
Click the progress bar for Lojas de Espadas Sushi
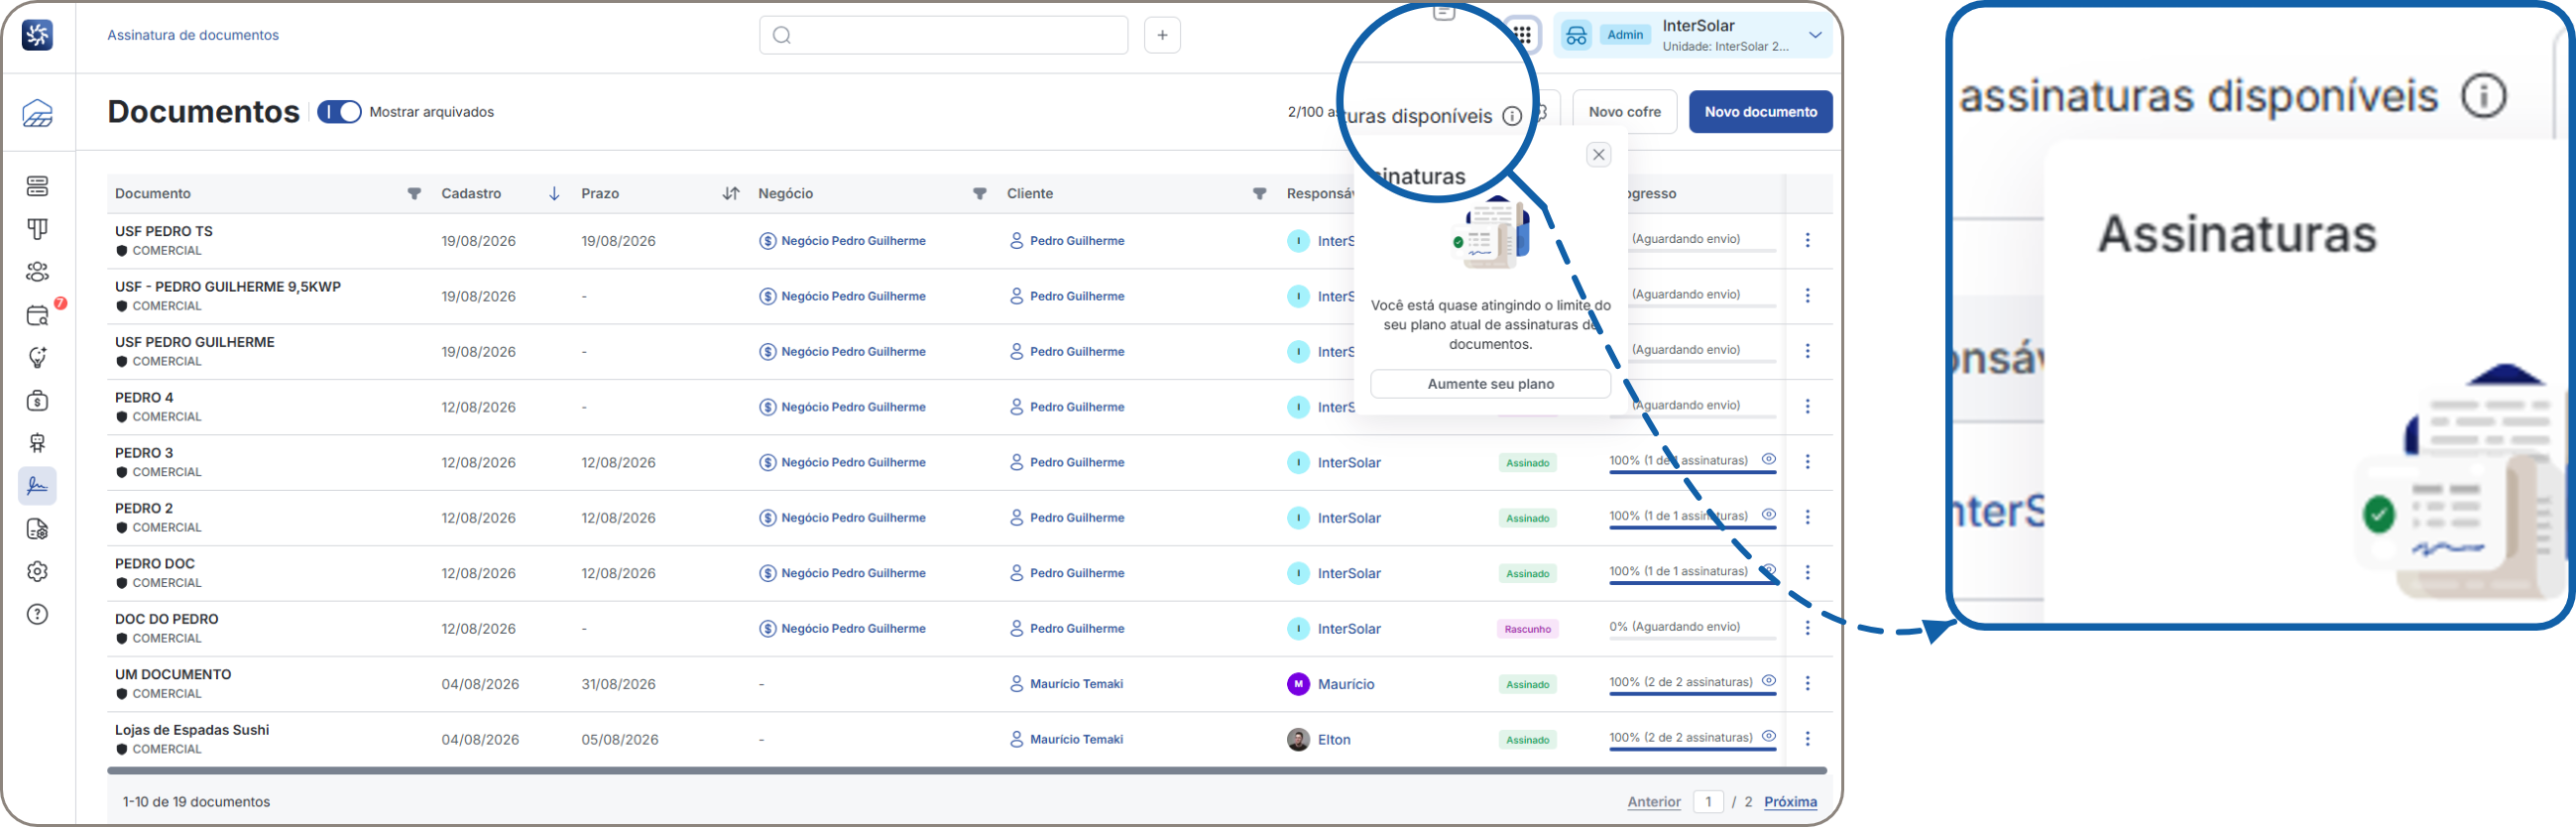click(x=1692, y=749)
